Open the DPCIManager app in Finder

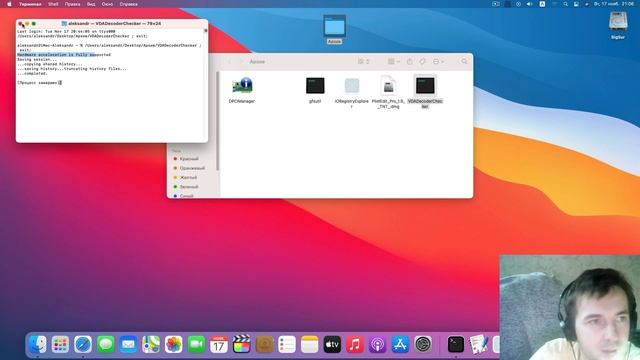click(x=242, y=86)
